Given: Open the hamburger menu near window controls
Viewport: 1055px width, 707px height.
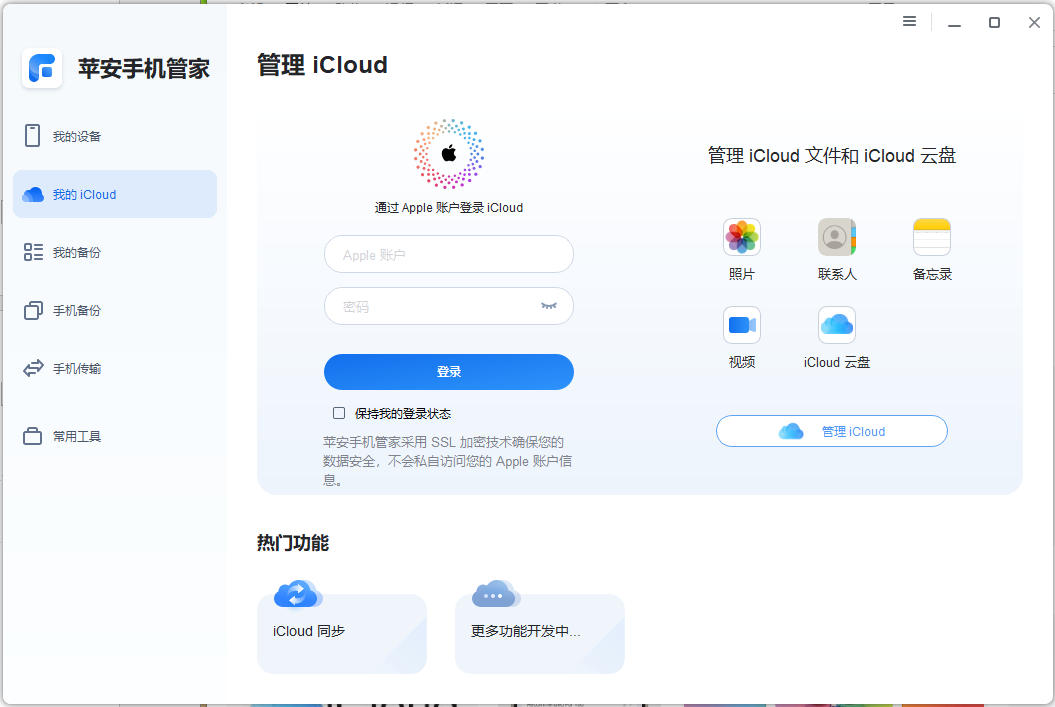Looking at the screenshot, I should pos(908,21).
